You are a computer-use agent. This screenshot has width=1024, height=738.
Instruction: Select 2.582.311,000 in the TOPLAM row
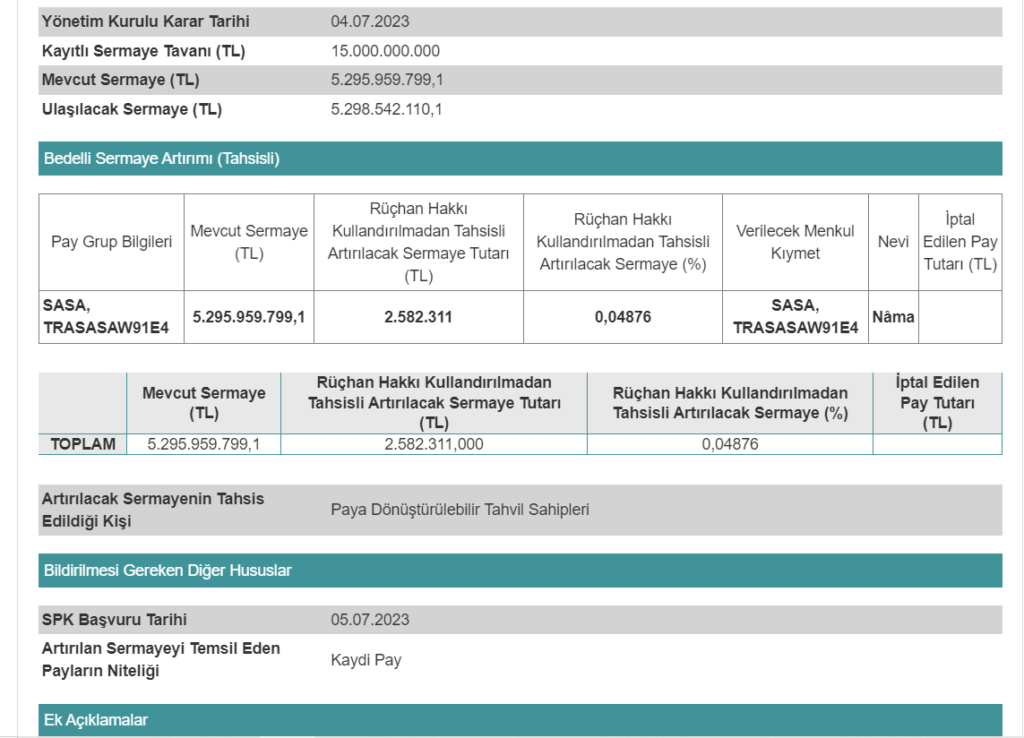434,444
